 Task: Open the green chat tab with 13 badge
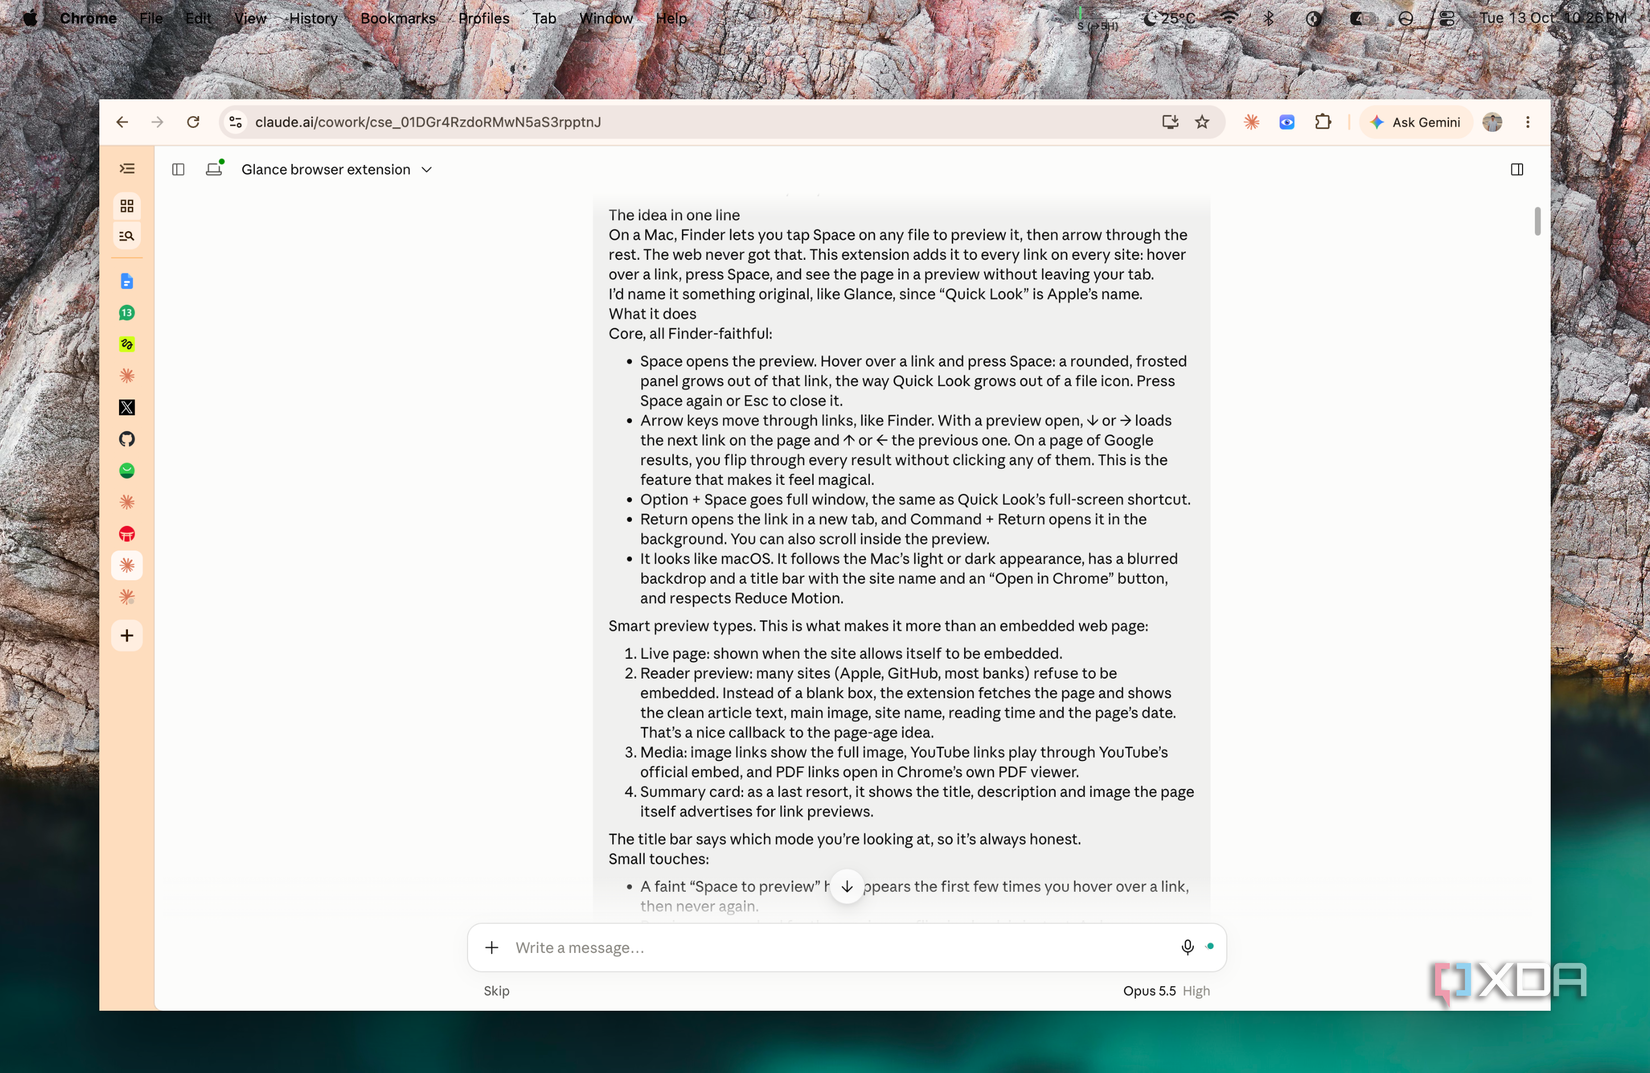[127, 313]
